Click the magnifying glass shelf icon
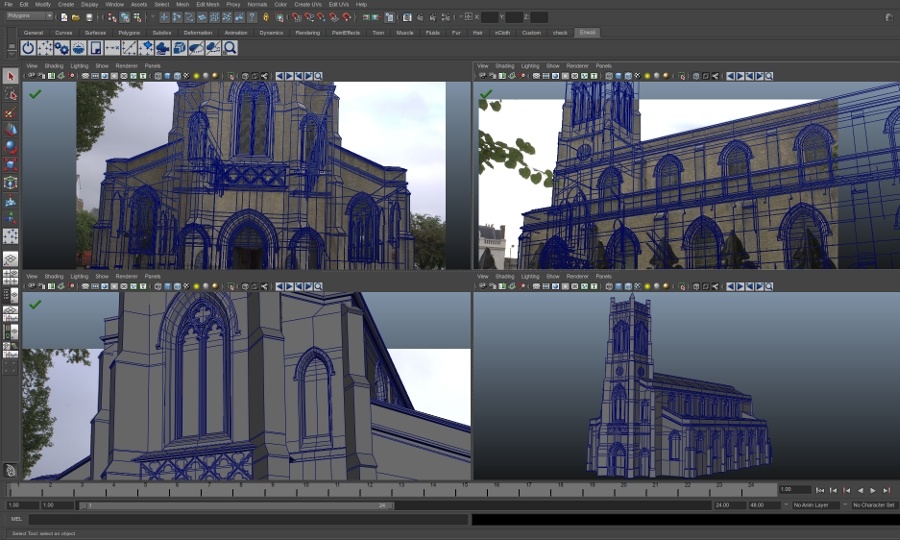 tap(230, 48)
